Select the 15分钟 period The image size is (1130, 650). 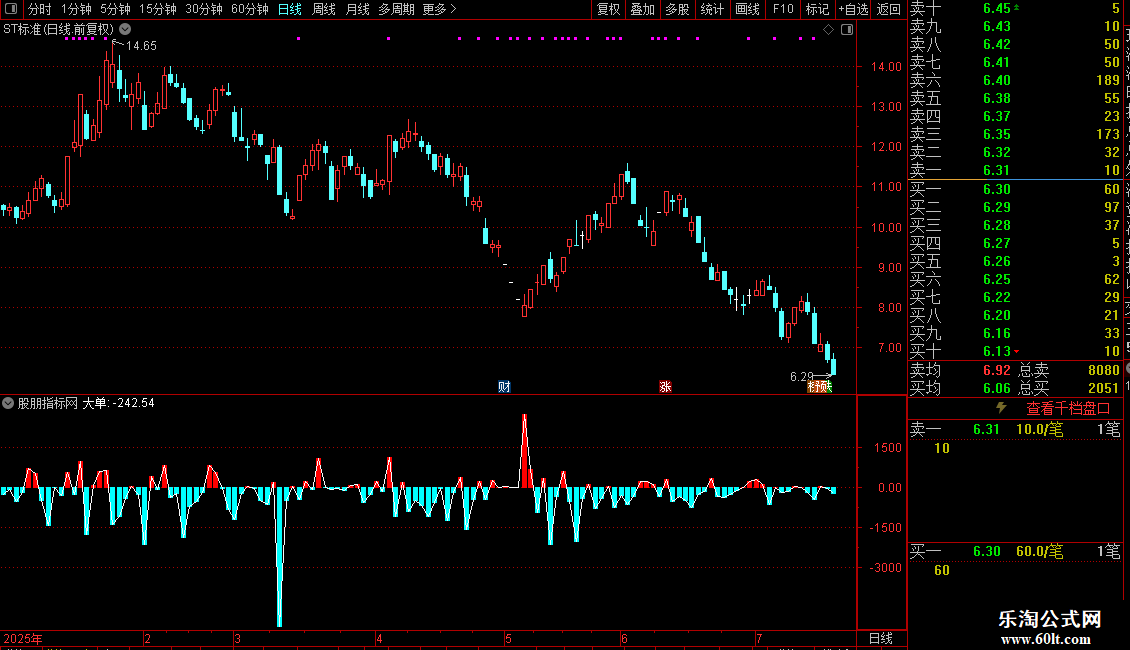click(x=157, y=9)
